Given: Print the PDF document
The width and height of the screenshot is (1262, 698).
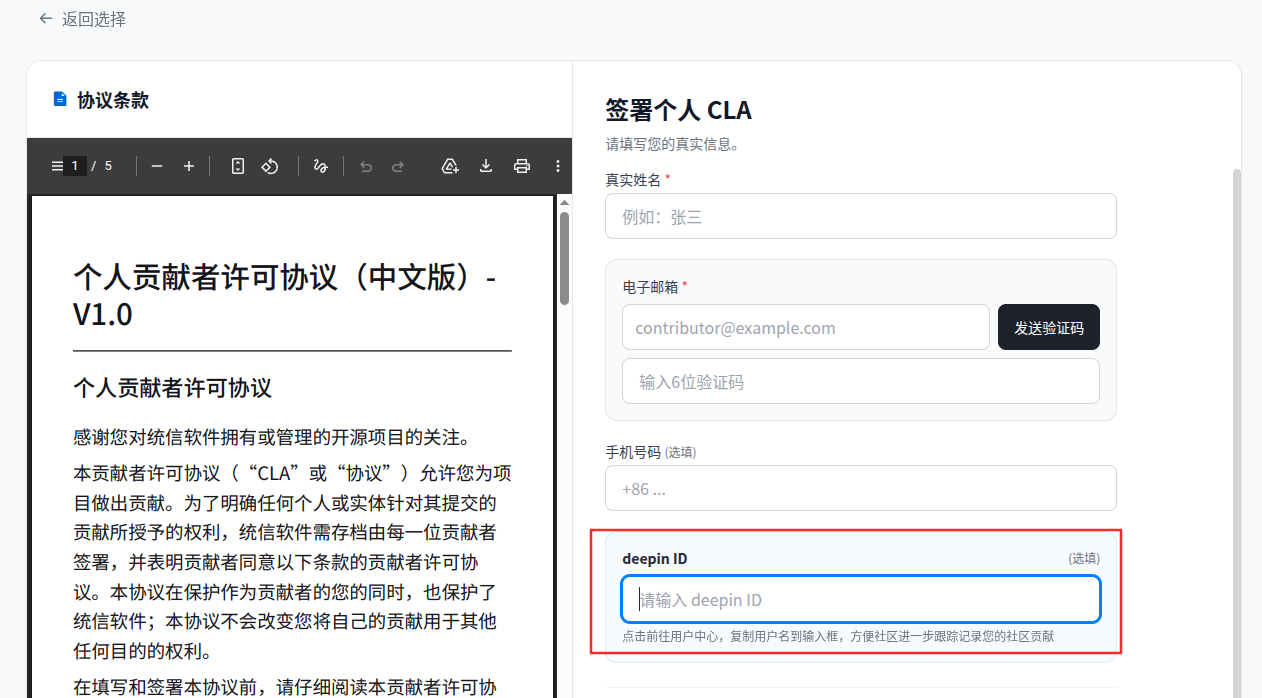Looking at the screenshot, I should [522, 166].
